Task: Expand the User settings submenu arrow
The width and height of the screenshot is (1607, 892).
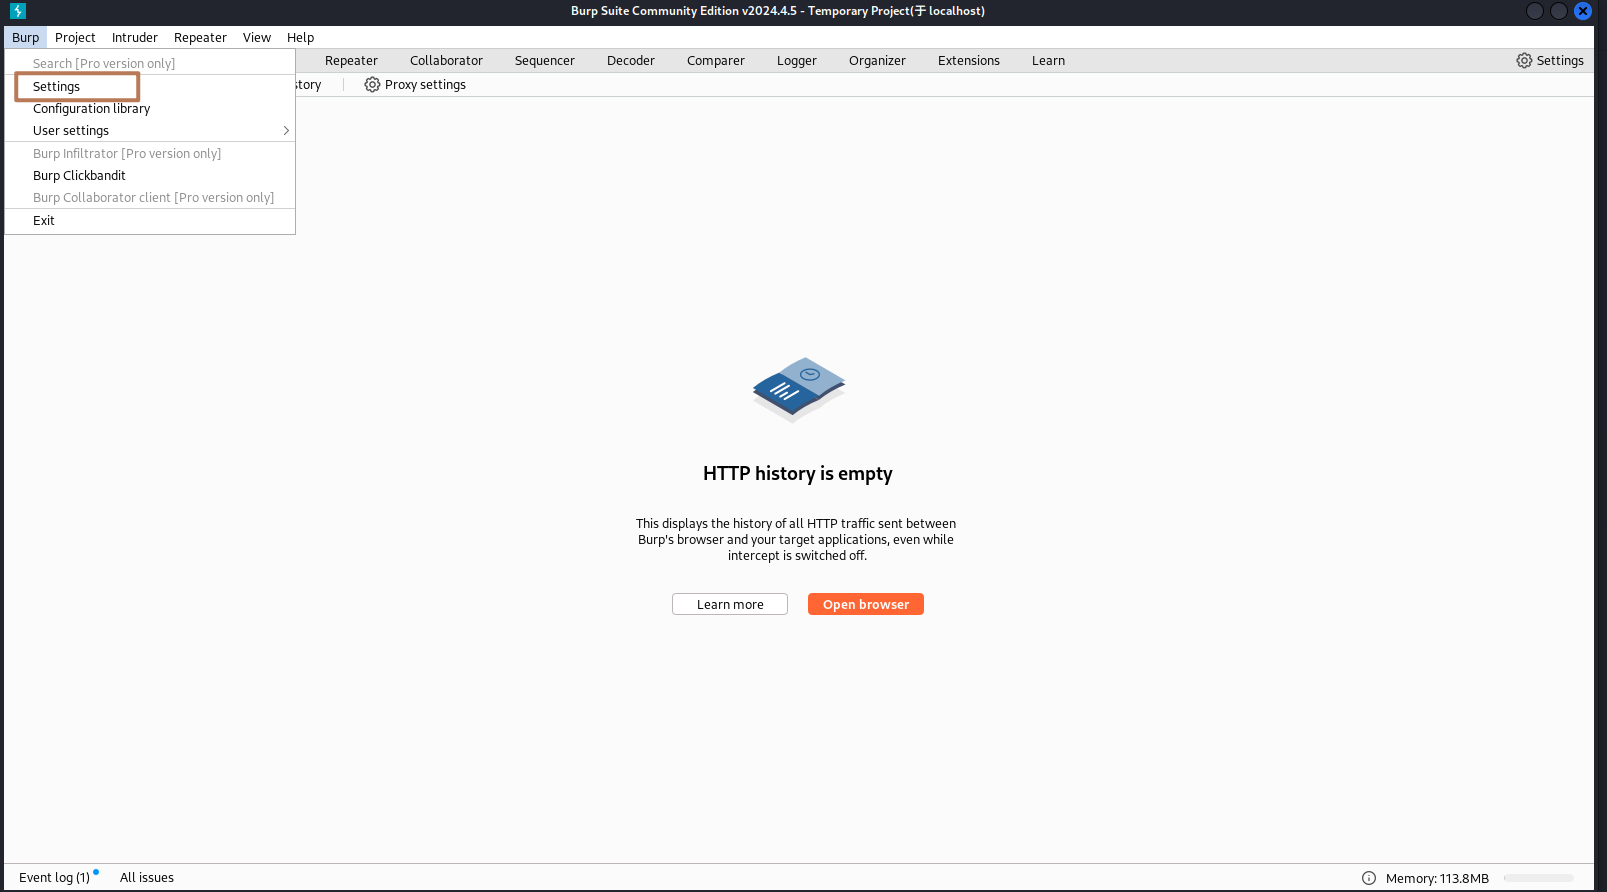Action: 286,131
